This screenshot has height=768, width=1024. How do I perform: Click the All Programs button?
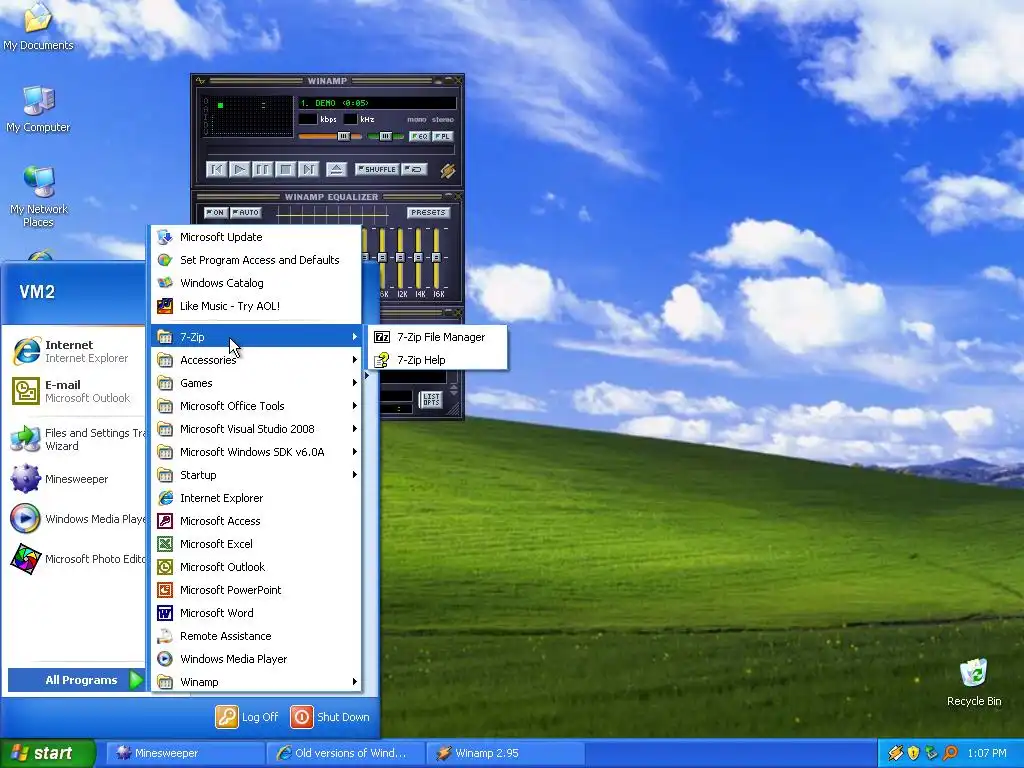click(76, 680)
